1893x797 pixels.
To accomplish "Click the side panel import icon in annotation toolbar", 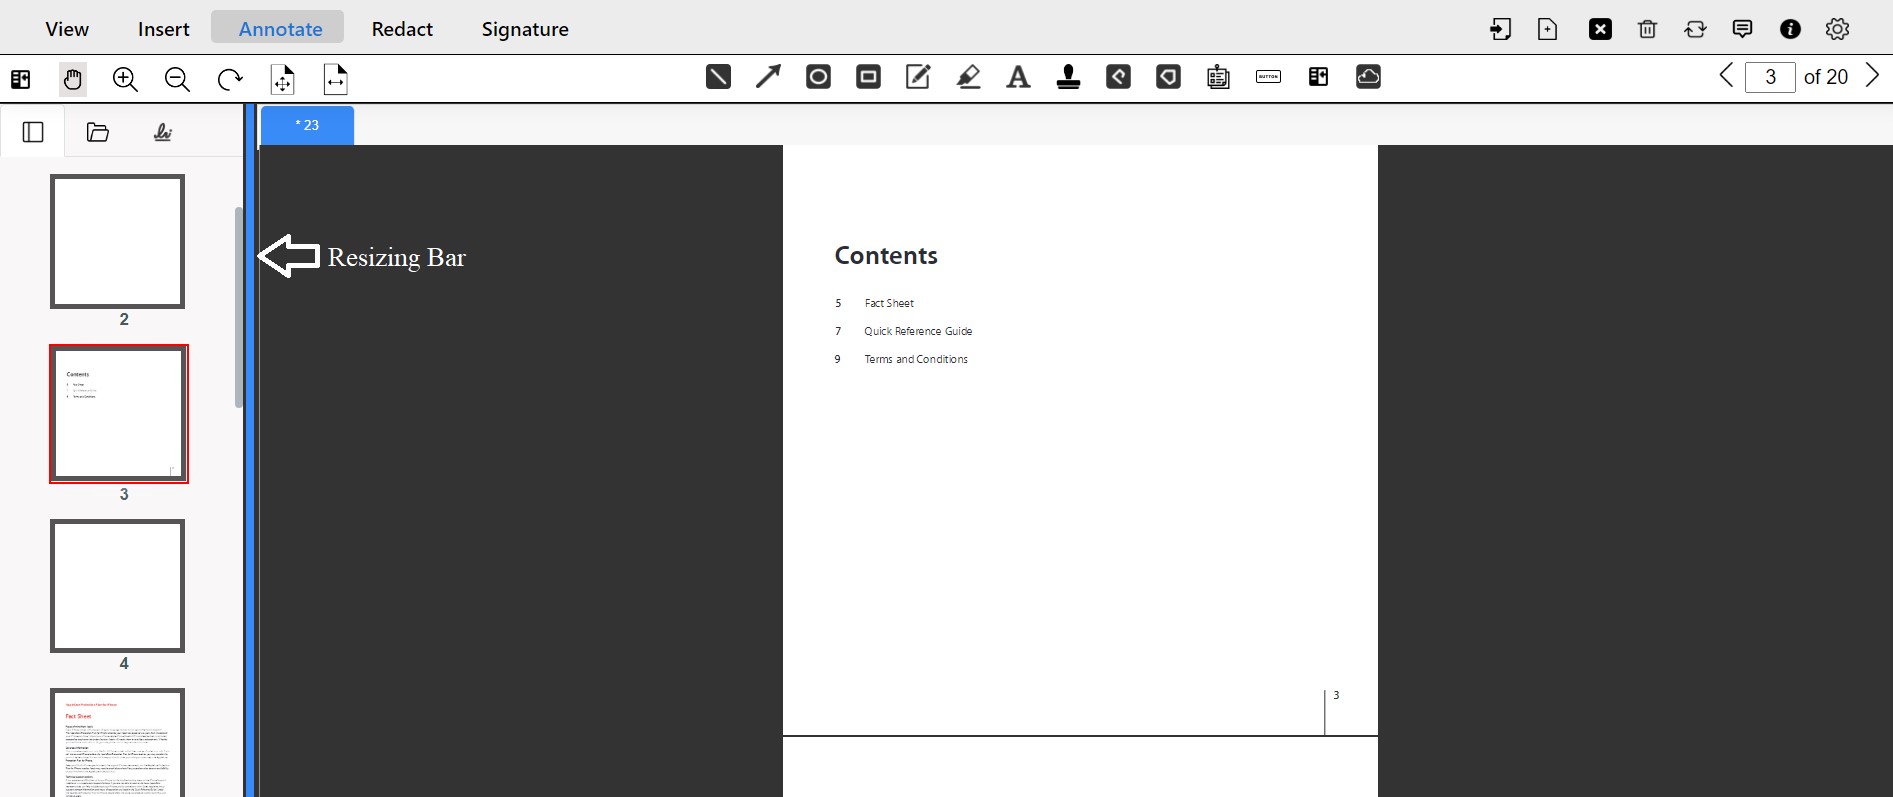I will pyautogui.click(x=1318, y=77).
